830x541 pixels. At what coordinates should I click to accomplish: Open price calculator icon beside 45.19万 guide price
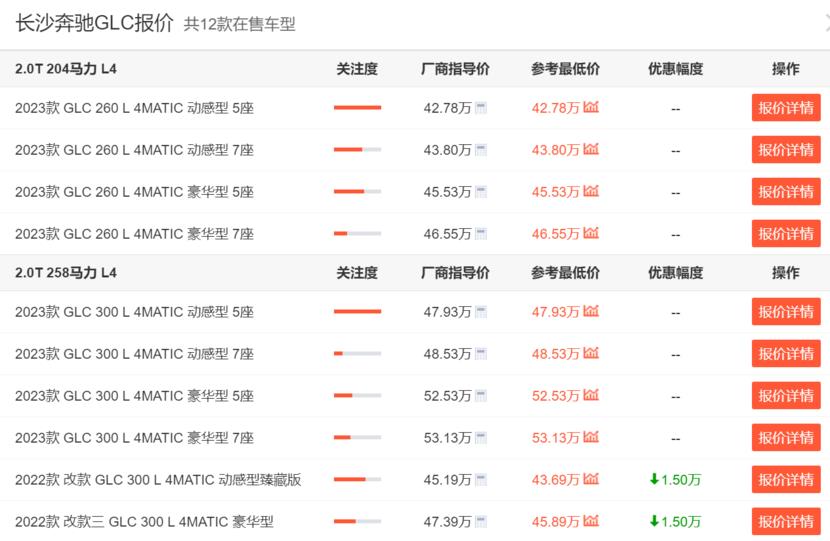(481, 480)
